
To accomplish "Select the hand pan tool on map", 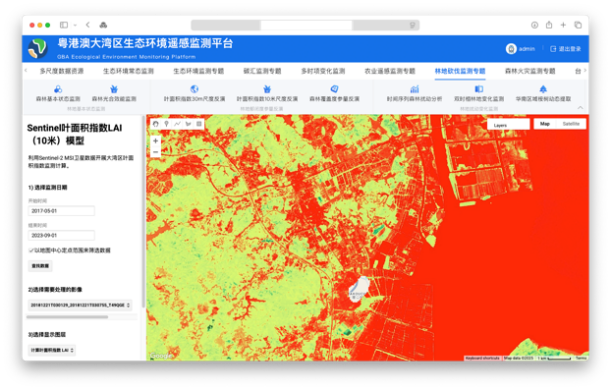I will click(155, 124).
